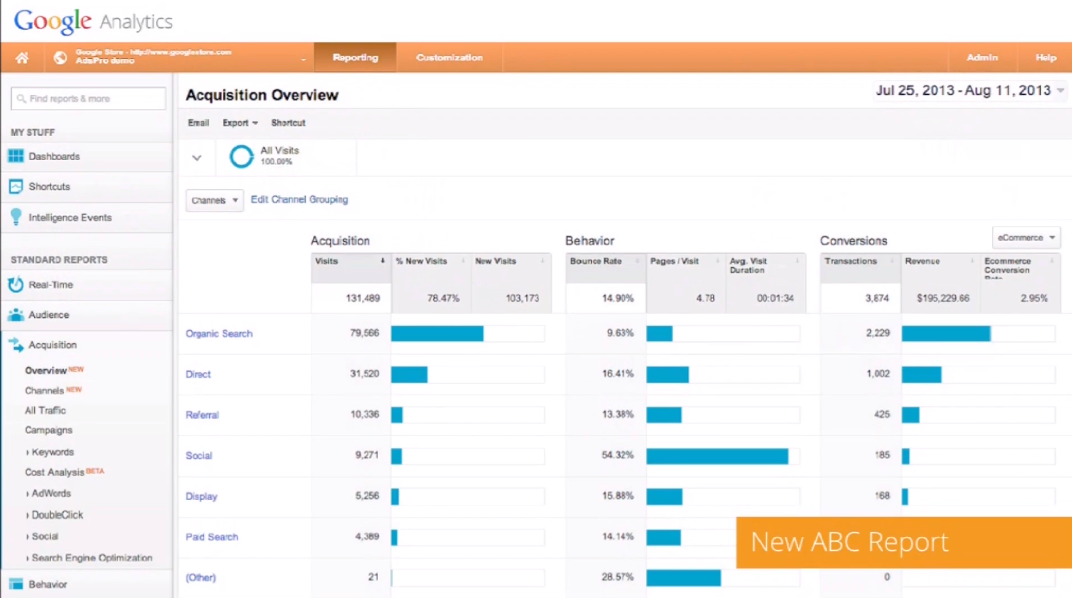Switch to the Customization tab
Viewport: 1072px width, 598px height.
449,58
